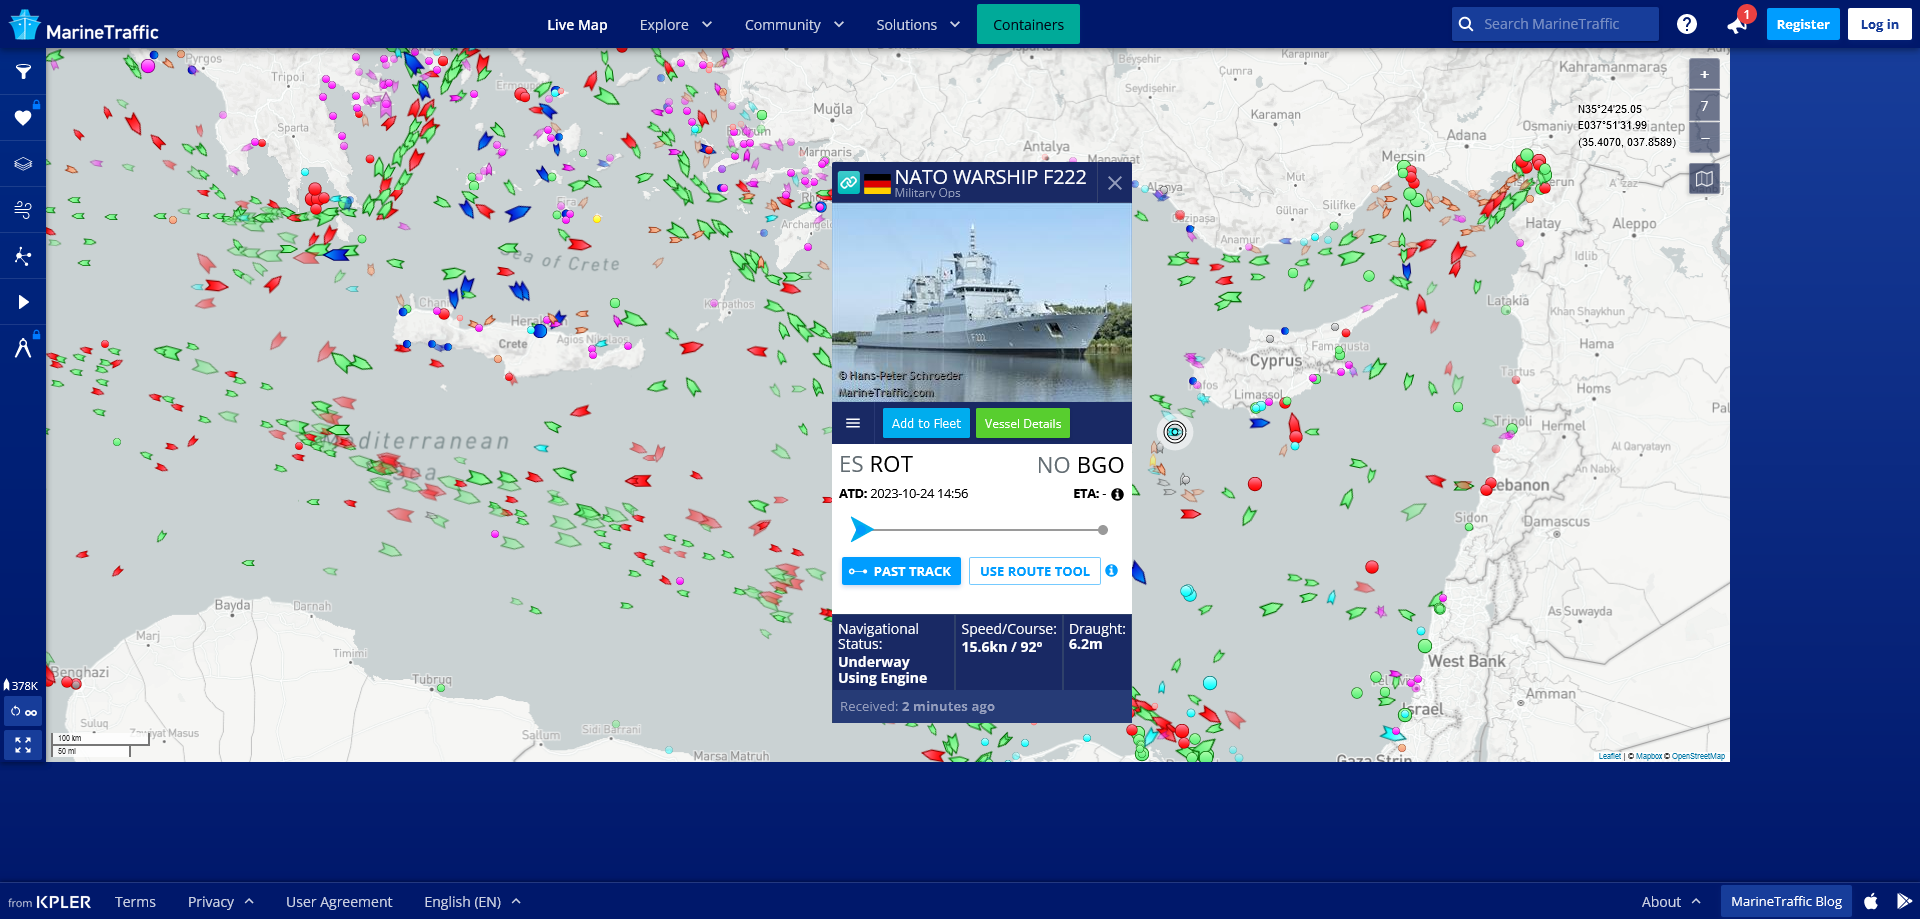Viewport: 1920px width, 919px height.
Task: Click USE ROUTE TOOL button
Action: pyautogui.click(x=1035, y=571)
